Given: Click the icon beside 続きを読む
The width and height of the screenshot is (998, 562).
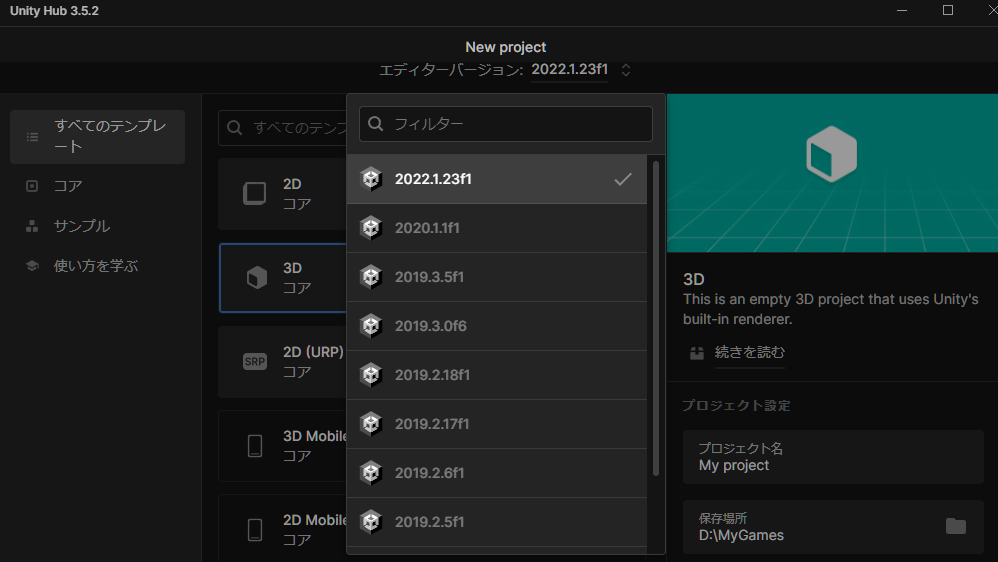Looking at the screenshot, I should pyautogui.click(x=697, y=353).
